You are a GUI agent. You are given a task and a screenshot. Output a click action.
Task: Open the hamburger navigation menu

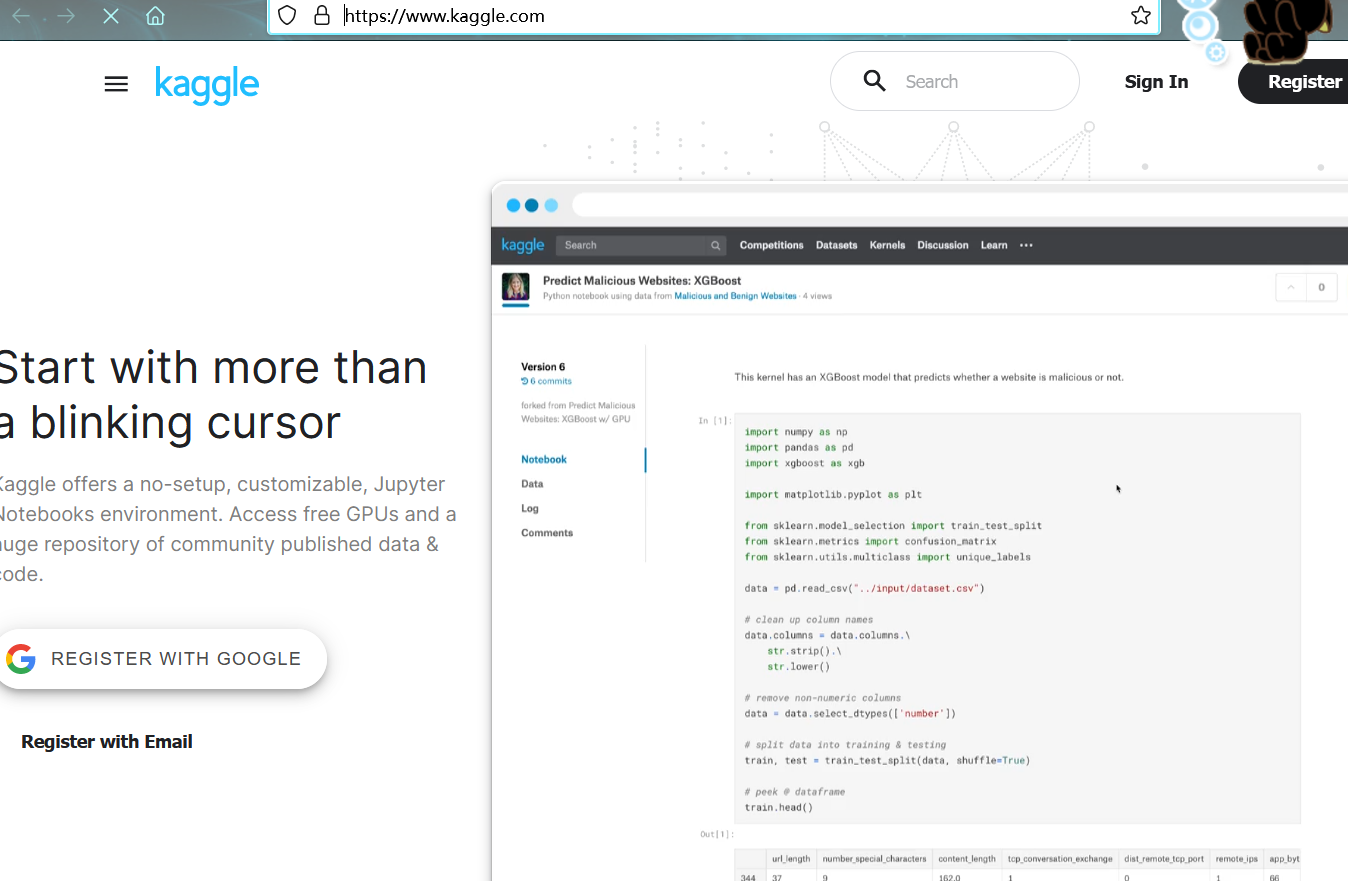(116, 84)
